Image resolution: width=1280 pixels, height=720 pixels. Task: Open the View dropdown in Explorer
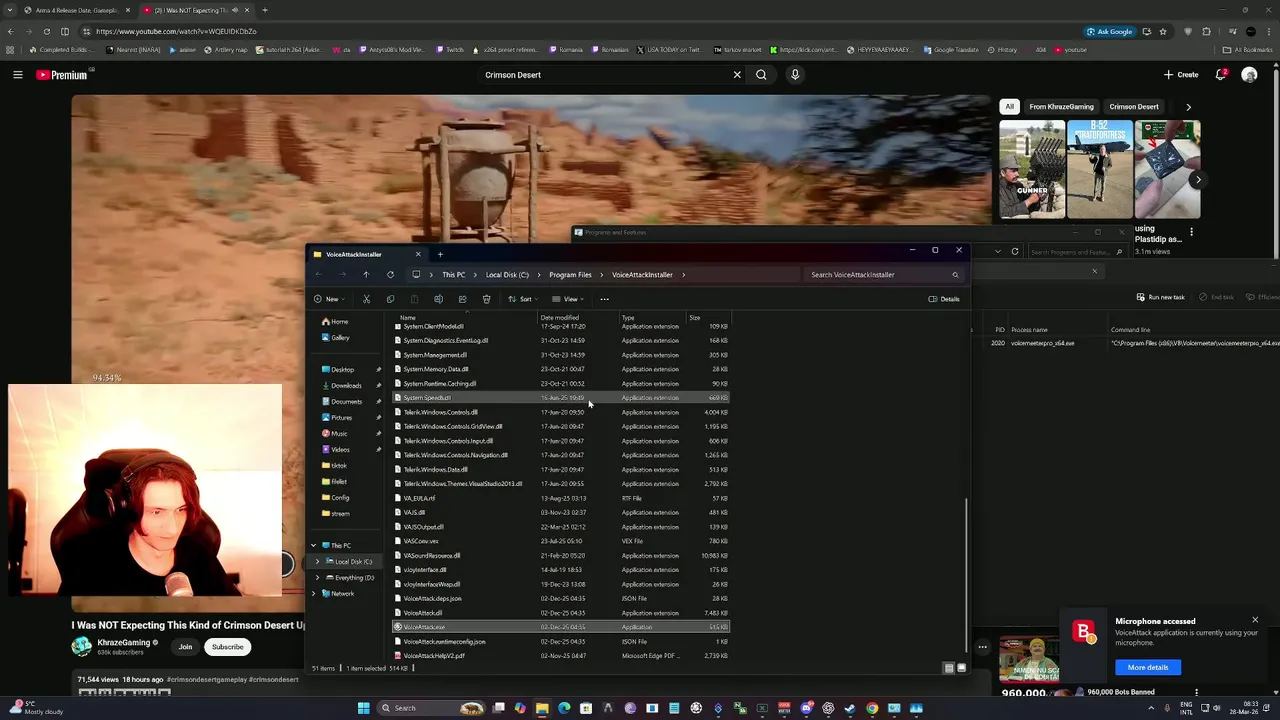568,299
